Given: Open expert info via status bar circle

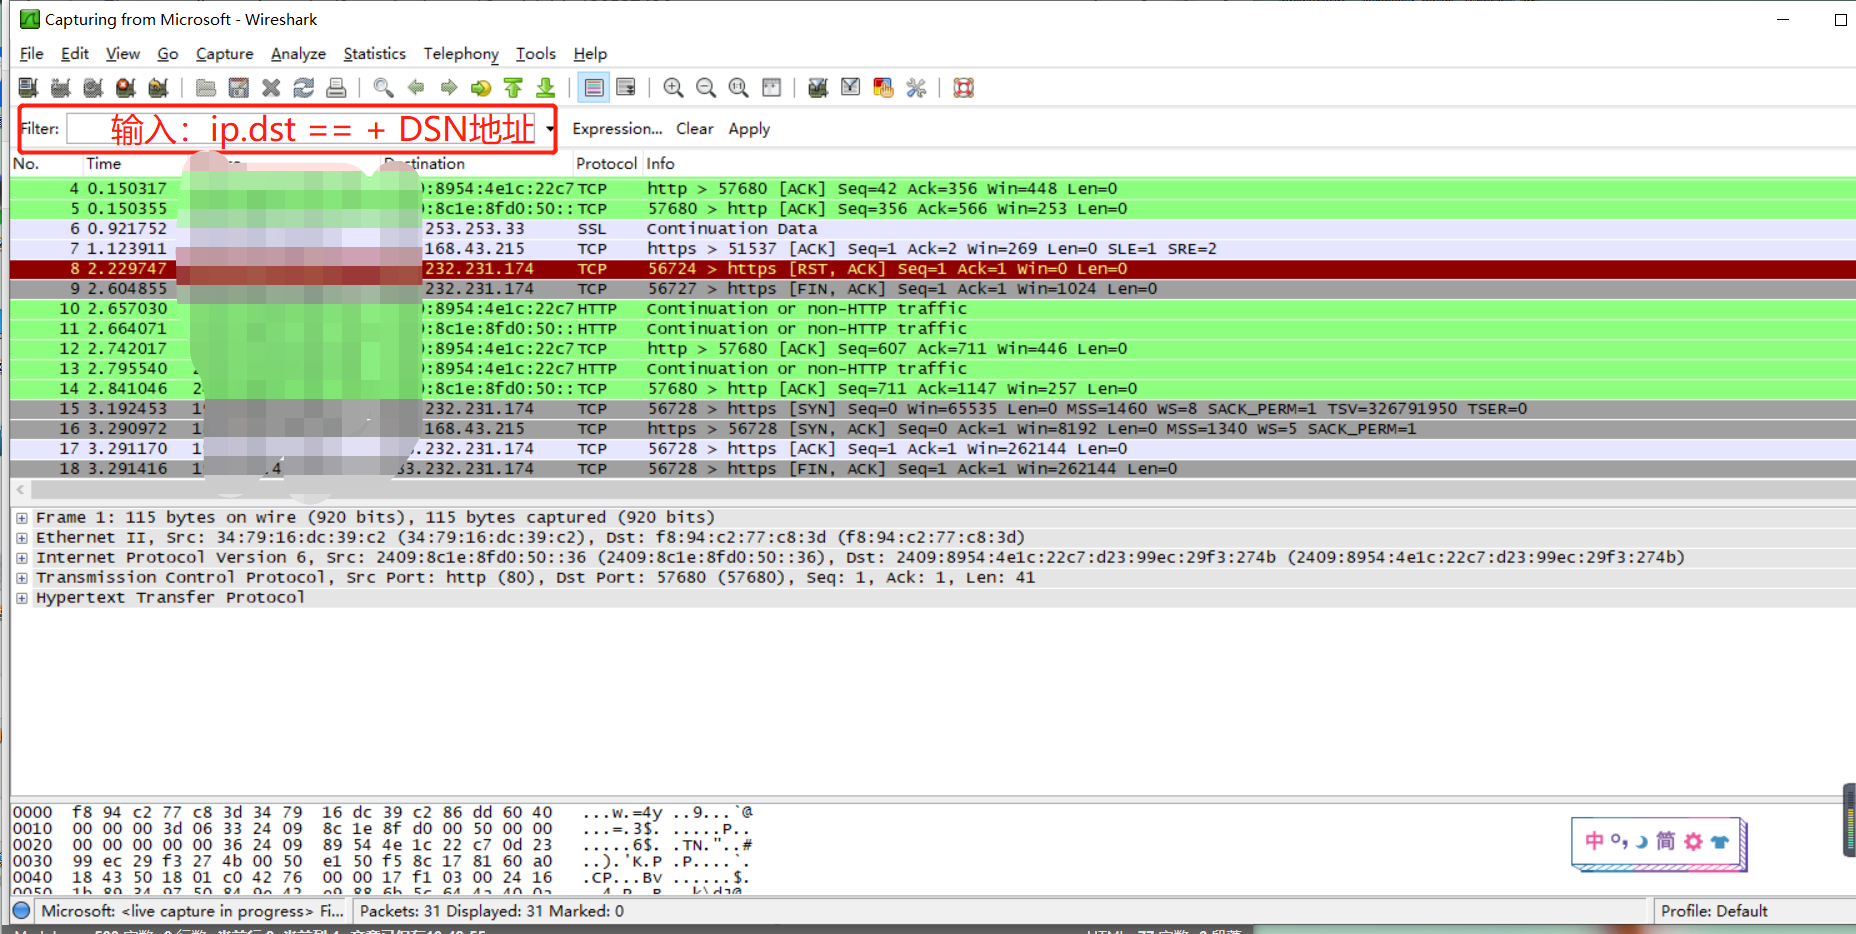Looking at the screenshot, I should 22,911.
